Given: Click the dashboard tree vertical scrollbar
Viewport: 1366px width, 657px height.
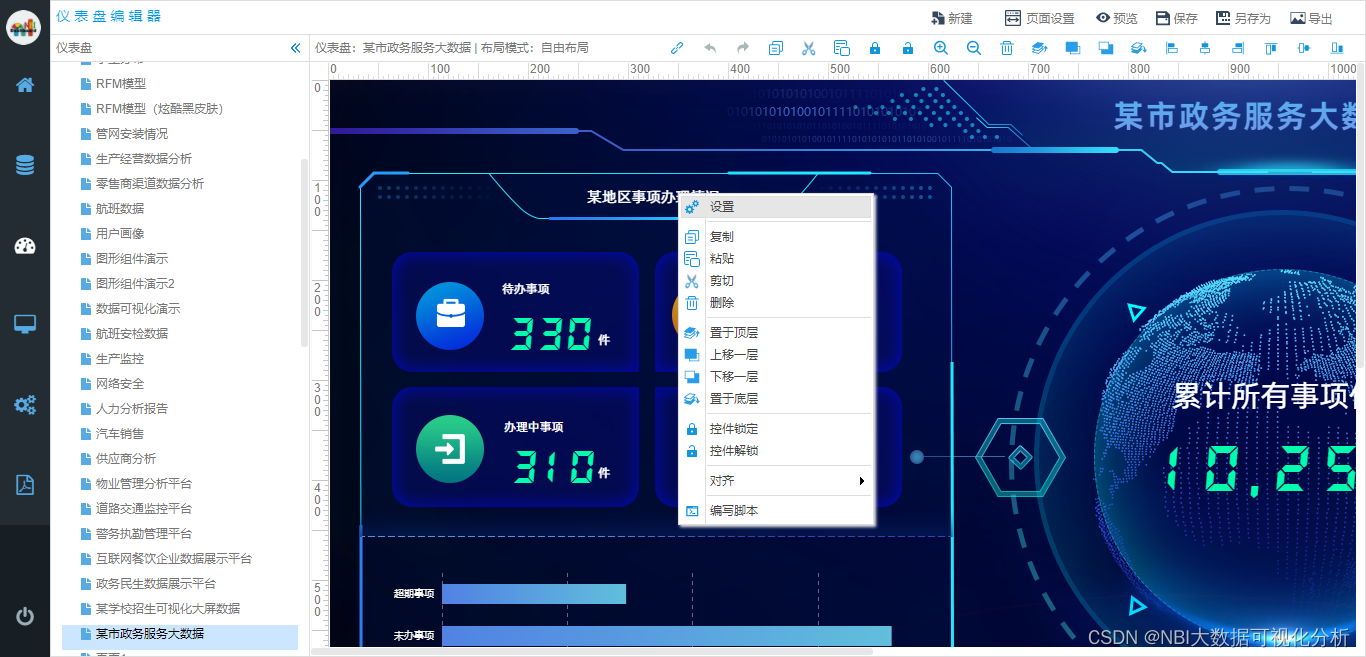Looking at the screenshot, I should (304, 252).
